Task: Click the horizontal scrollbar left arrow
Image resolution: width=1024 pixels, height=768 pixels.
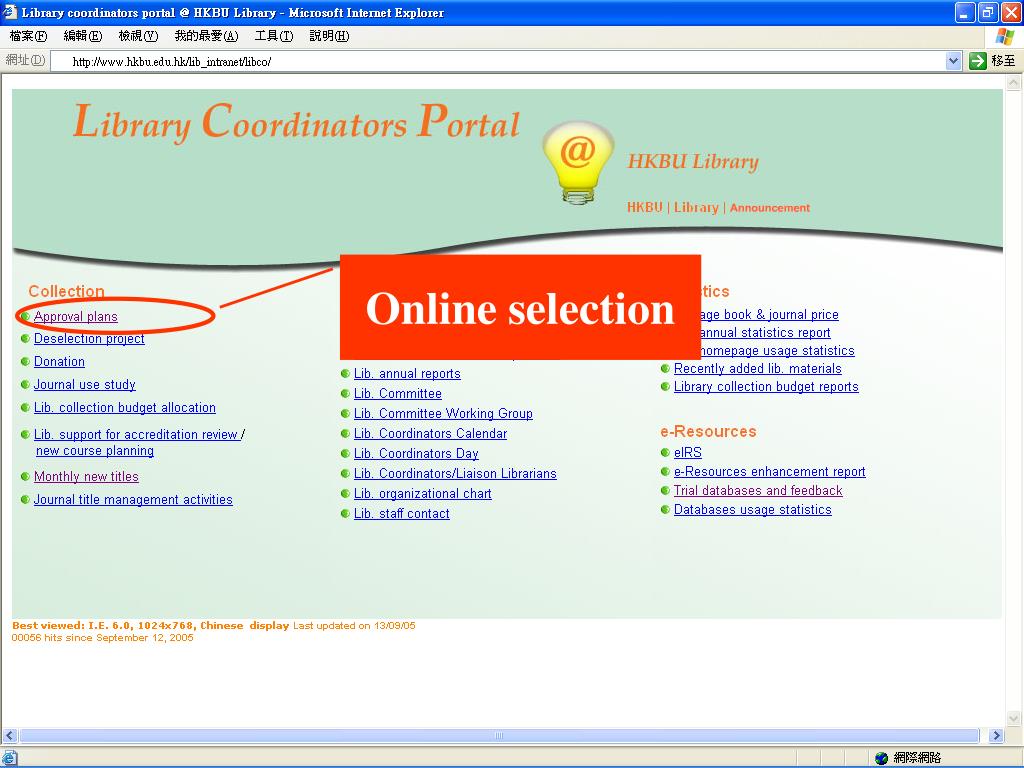Action: click(9, 735)
